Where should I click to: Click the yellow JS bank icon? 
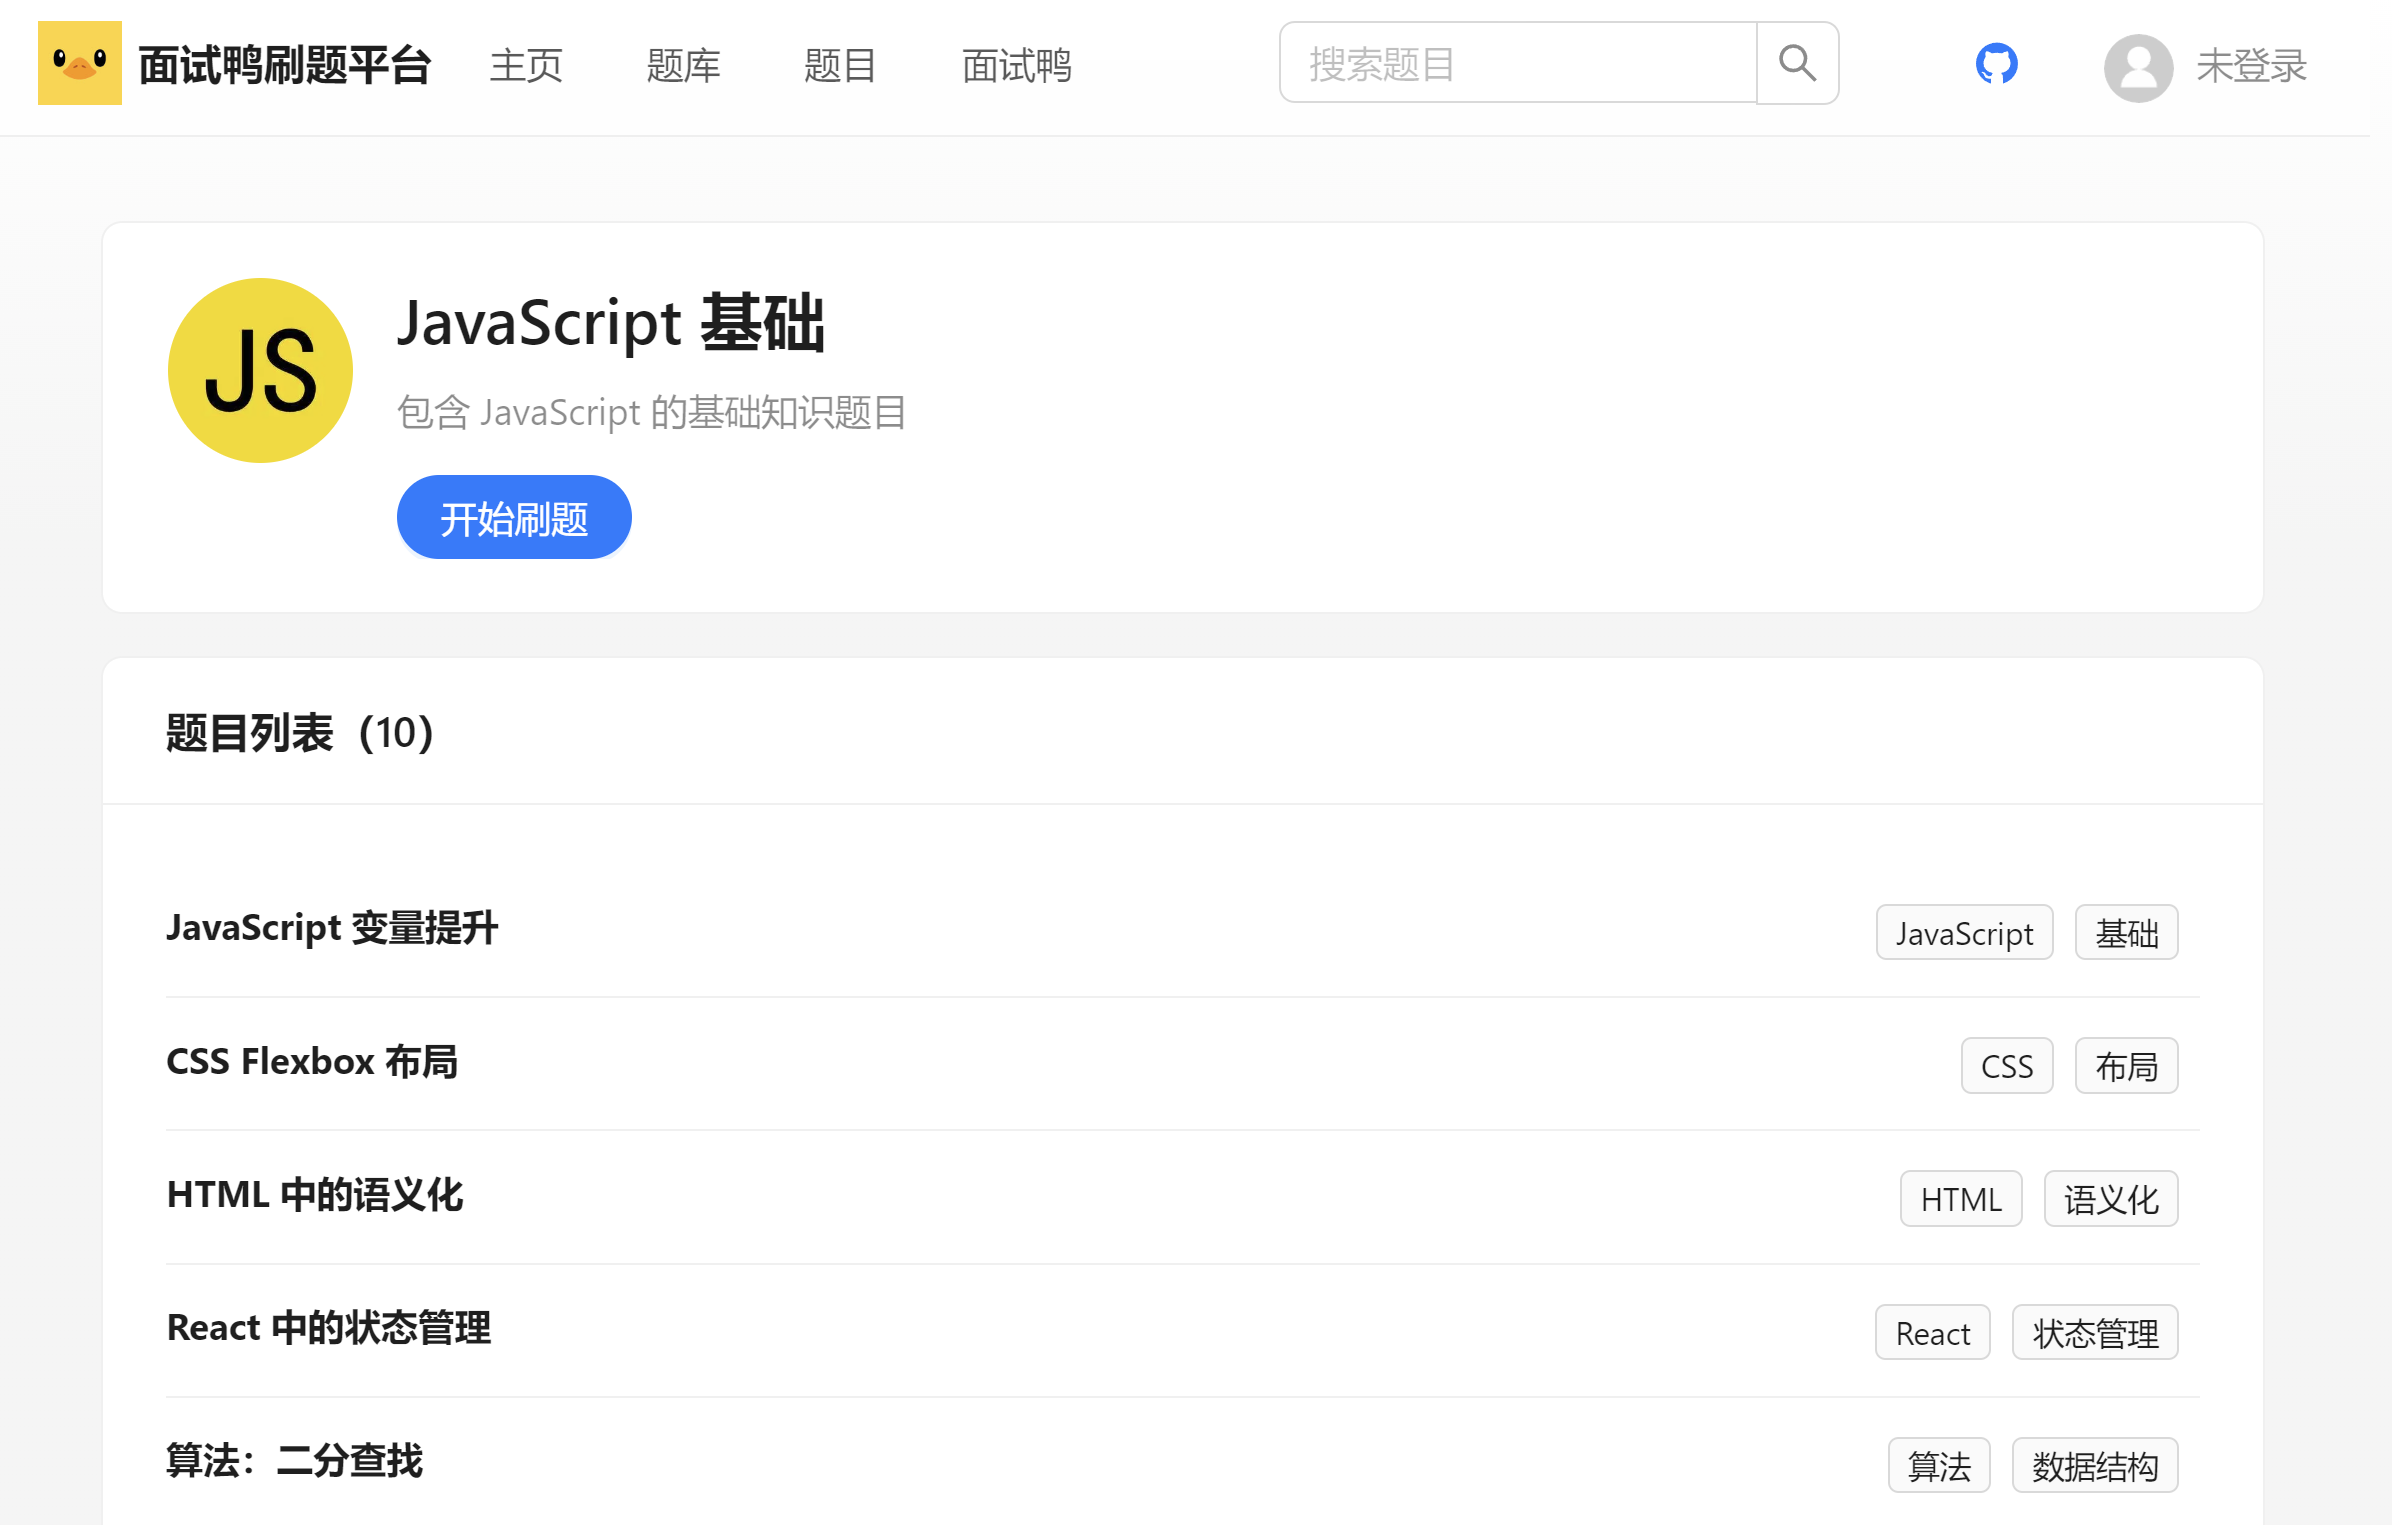pos(260,370)
